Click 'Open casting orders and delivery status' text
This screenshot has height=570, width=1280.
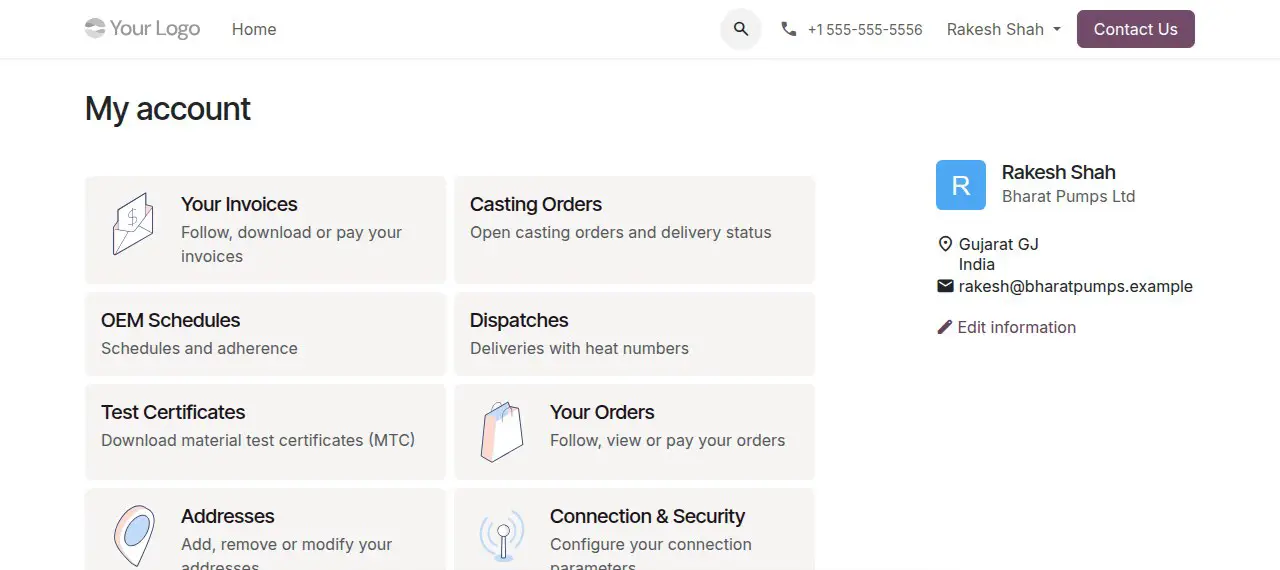click(x=621, y=232)
